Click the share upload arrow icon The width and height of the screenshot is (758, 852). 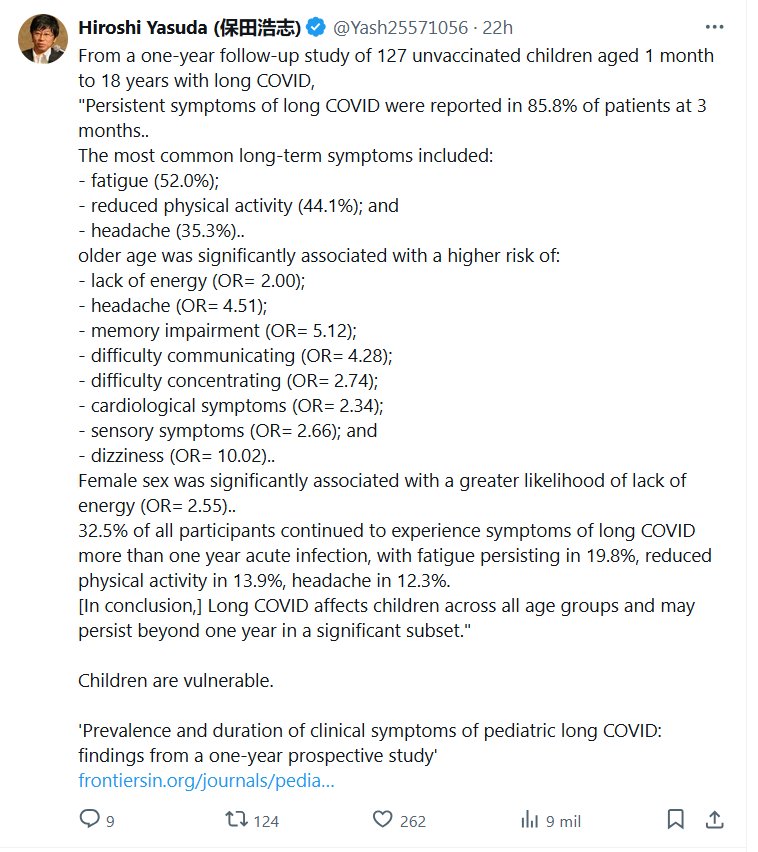tap(715, 819)
